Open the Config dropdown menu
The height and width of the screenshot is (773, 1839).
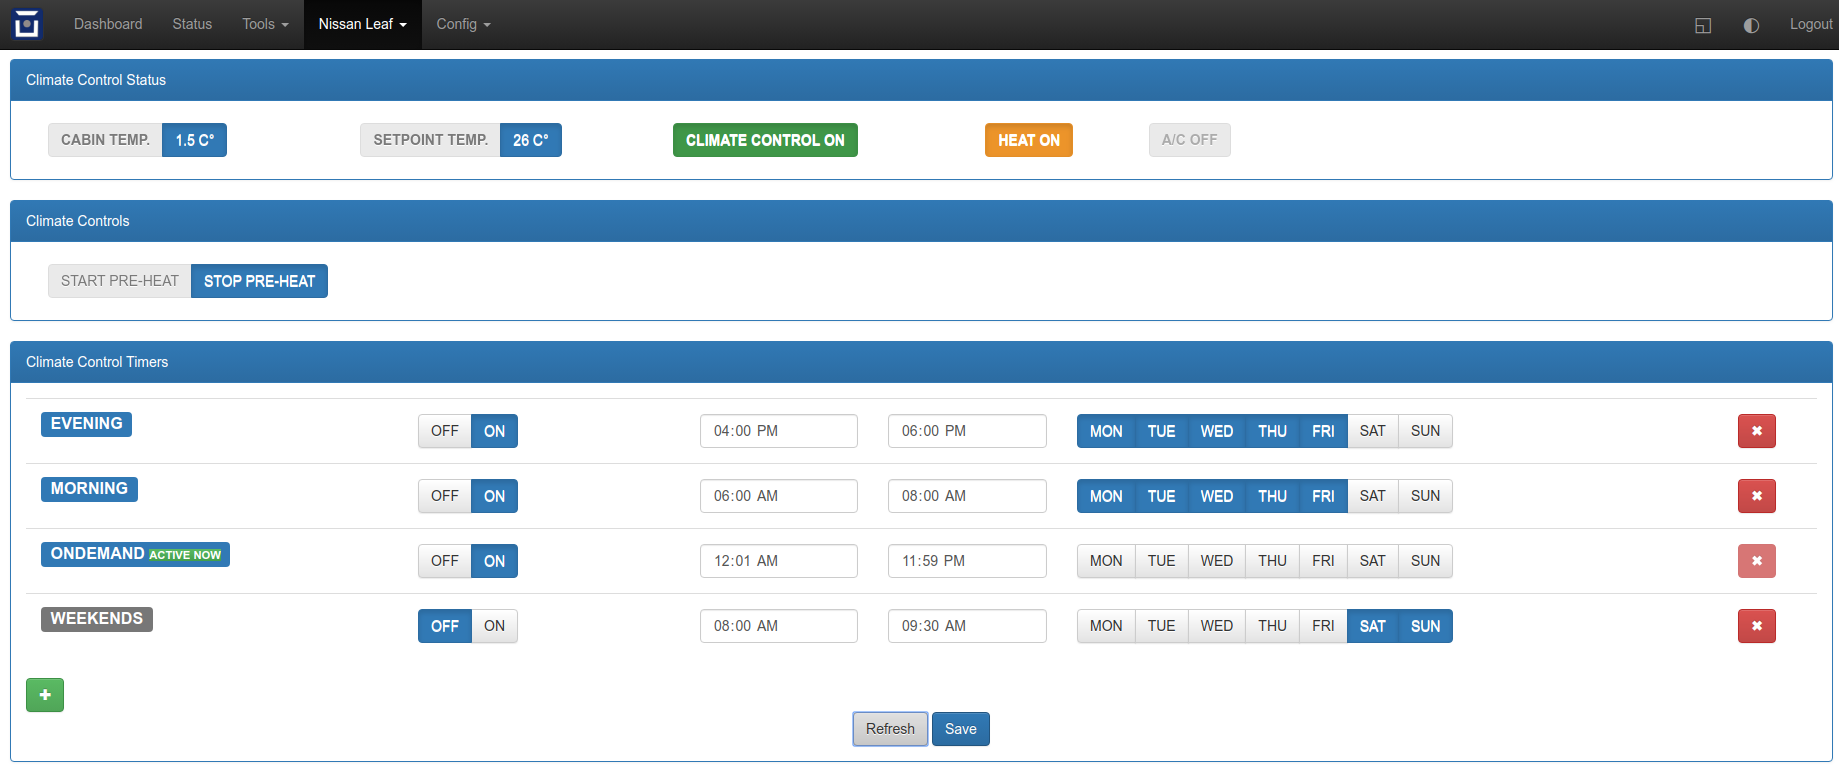pyautogui.click(x=463, y=24)
